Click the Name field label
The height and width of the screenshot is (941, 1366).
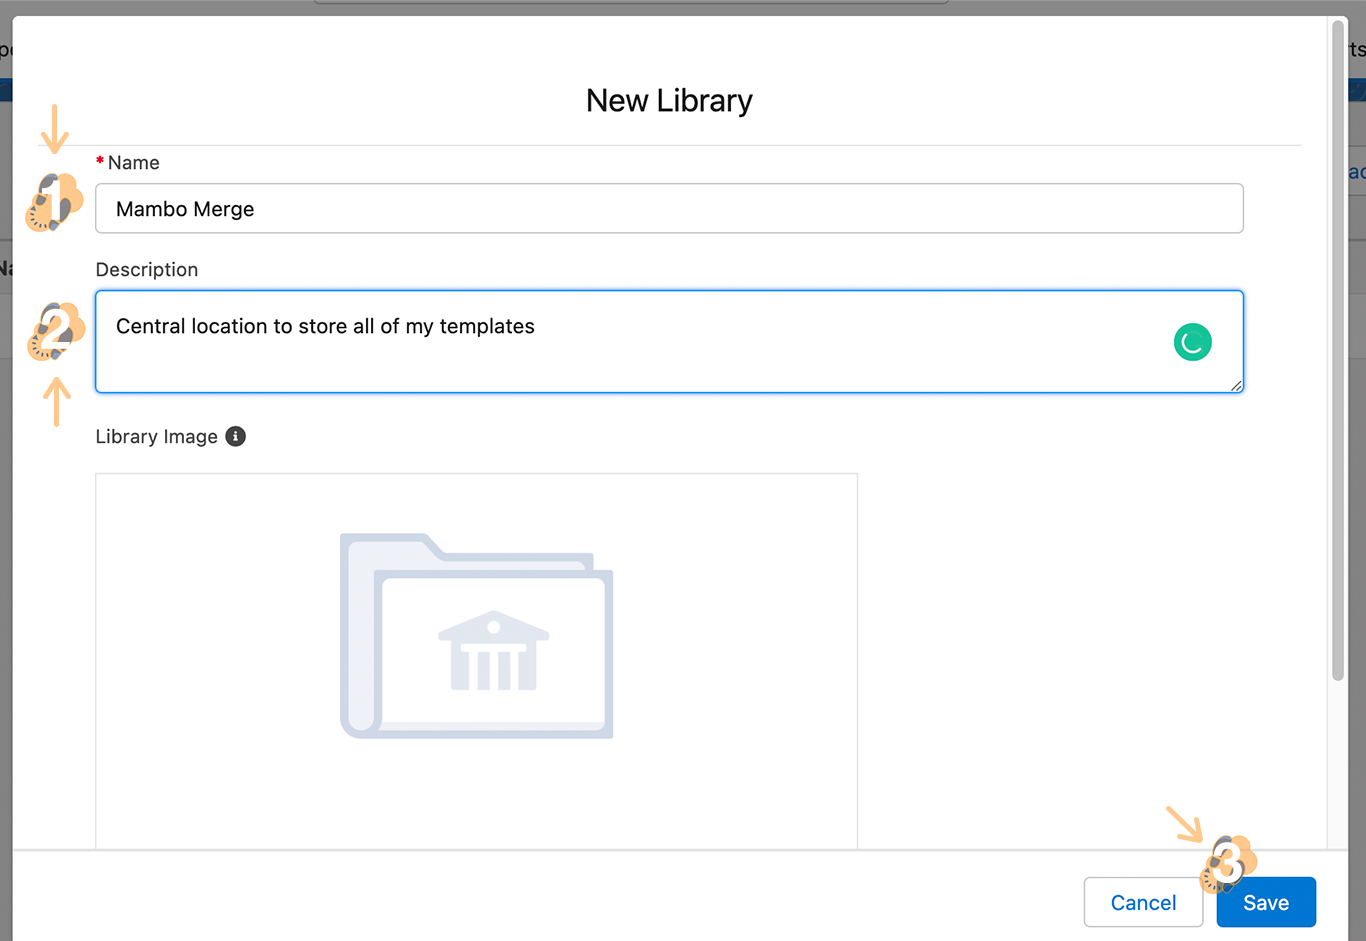pyautogui.click(x=133, y=163)
